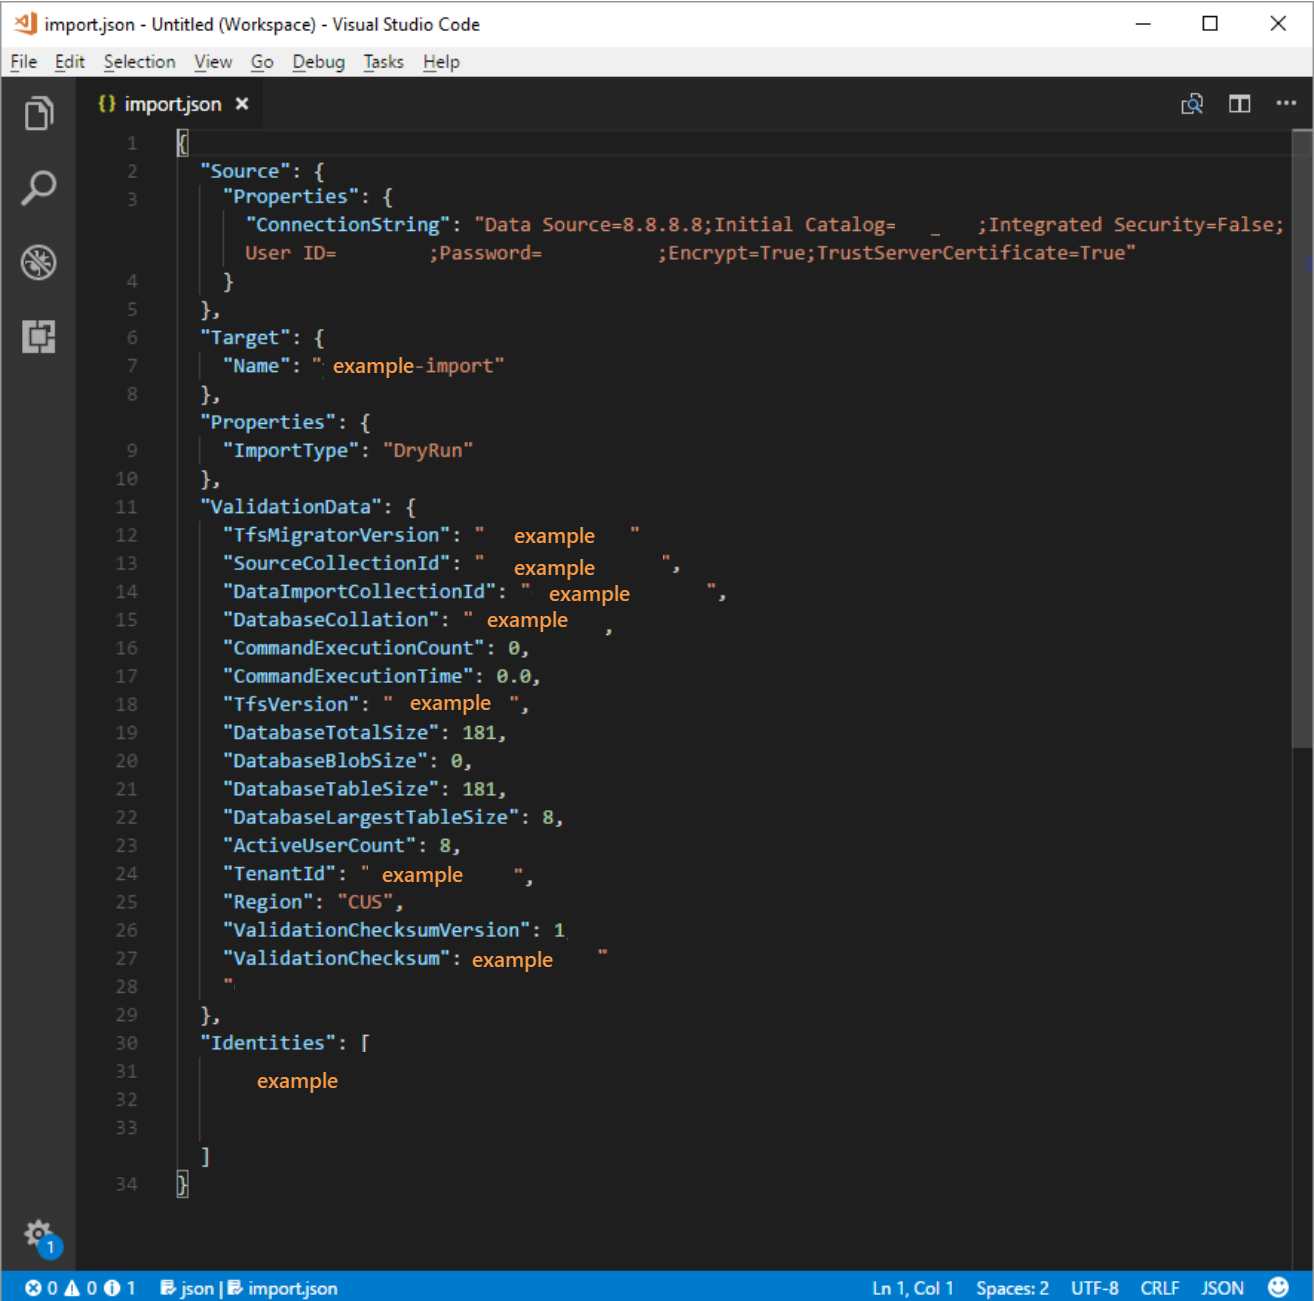Select the import.json editor tab
The height and width of the screenshot is (1301, 1314).
[173, 103]
